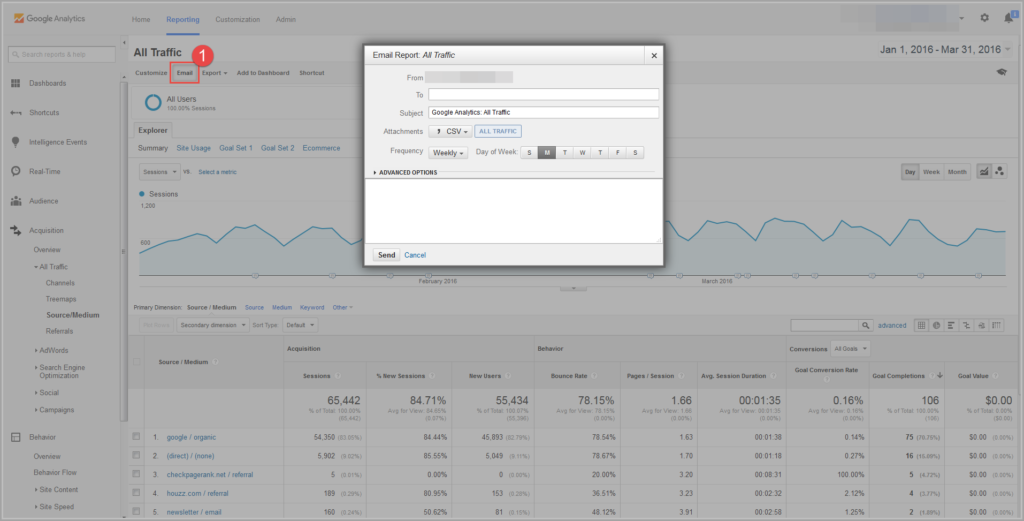Open the google / organic source link
Image resolution: width=1024 pixels, height=521 pixels.
pyautogui.click(x=191, y=437)
